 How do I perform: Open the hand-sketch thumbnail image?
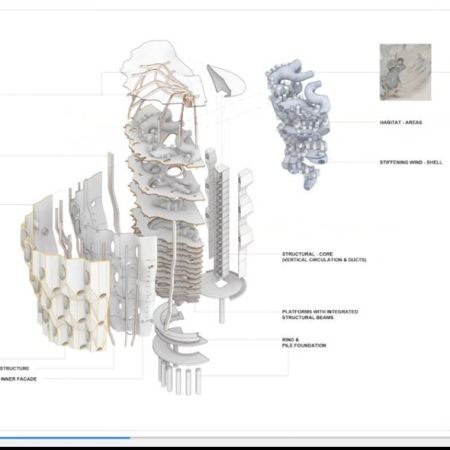click(405, 72)
